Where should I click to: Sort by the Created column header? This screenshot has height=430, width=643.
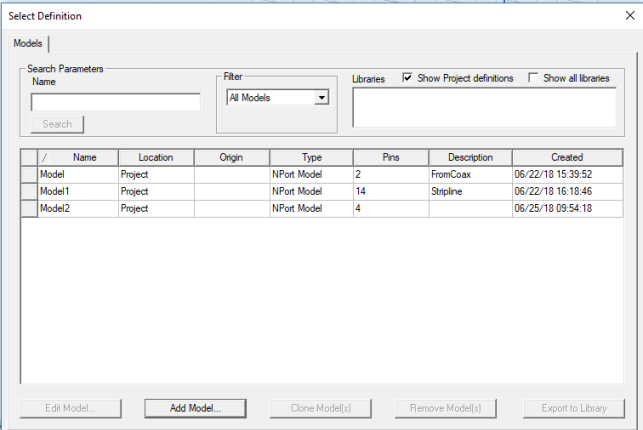[x=567, y=158]
